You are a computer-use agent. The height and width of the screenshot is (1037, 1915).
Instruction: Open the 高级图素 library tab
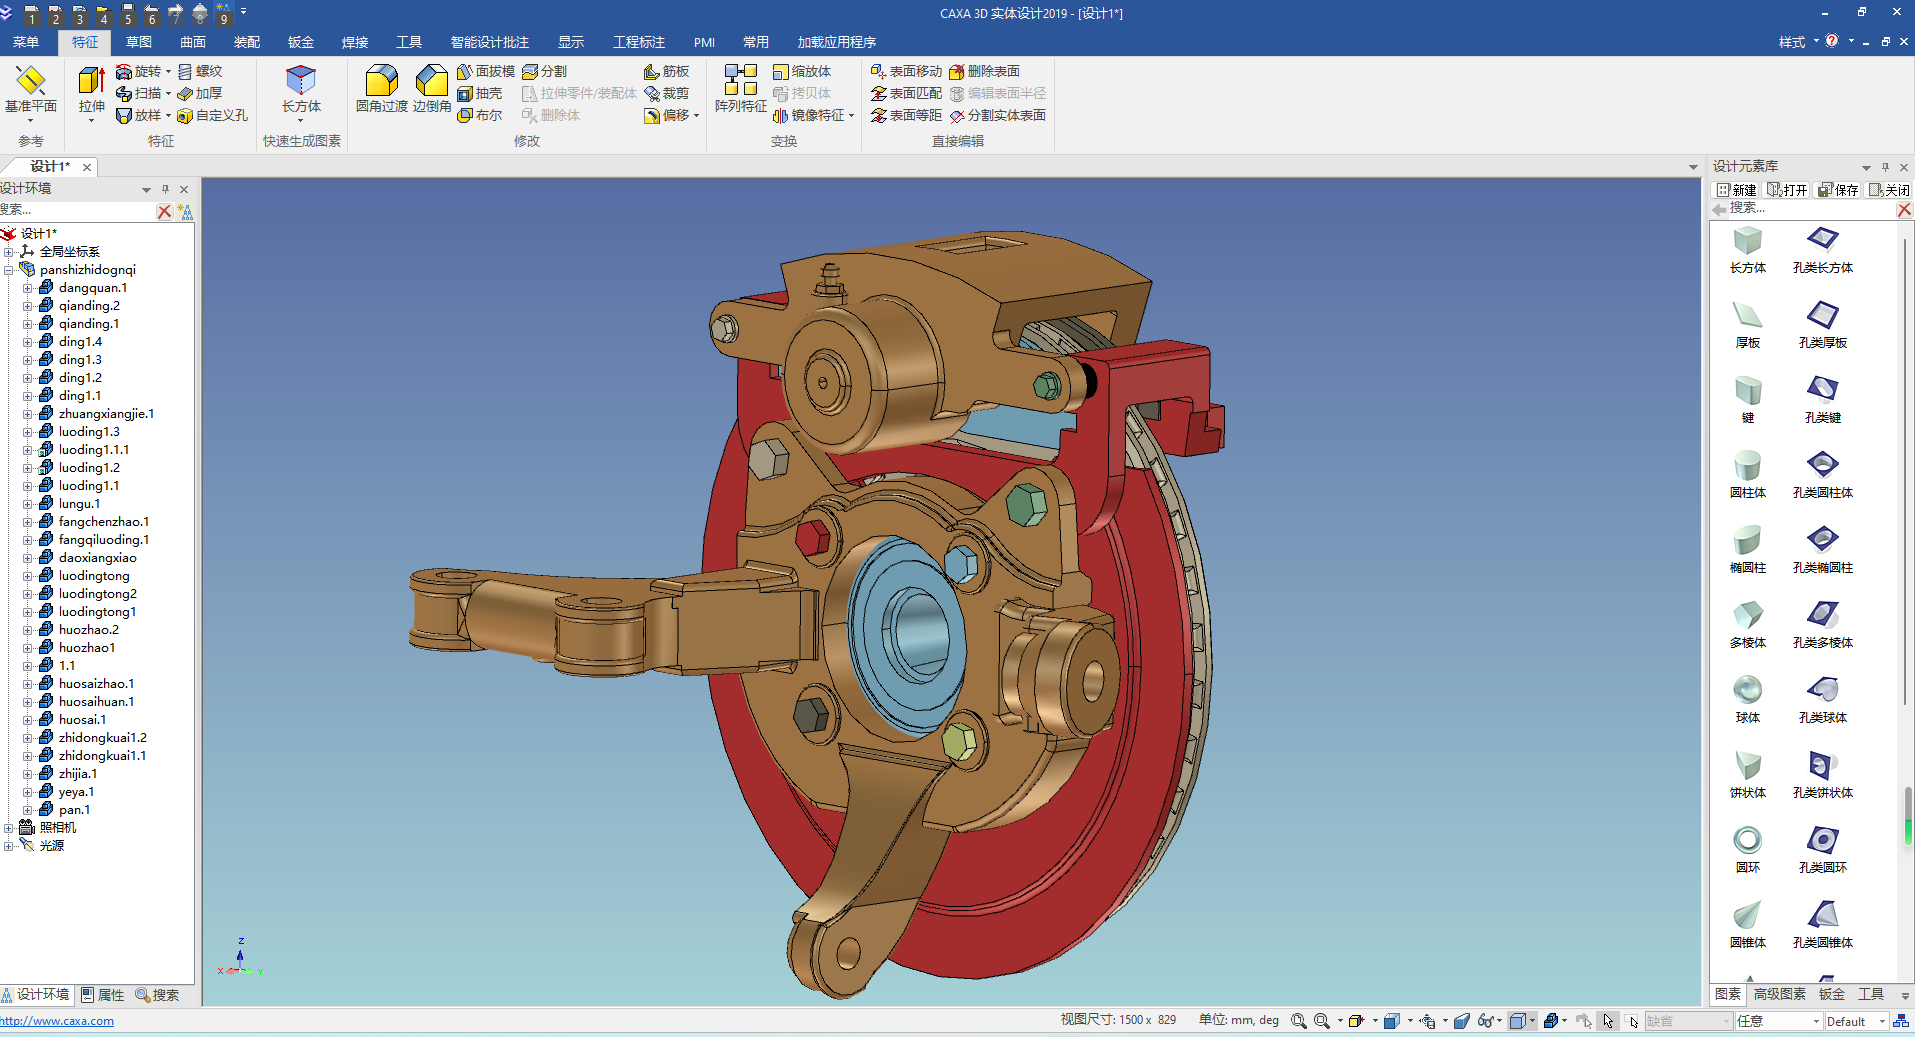pos(1780,994)
